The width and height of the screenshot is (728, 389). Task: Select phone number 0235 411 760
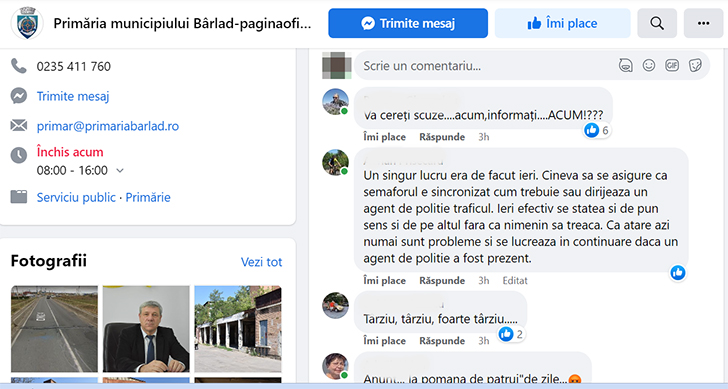tap(74, 66)
